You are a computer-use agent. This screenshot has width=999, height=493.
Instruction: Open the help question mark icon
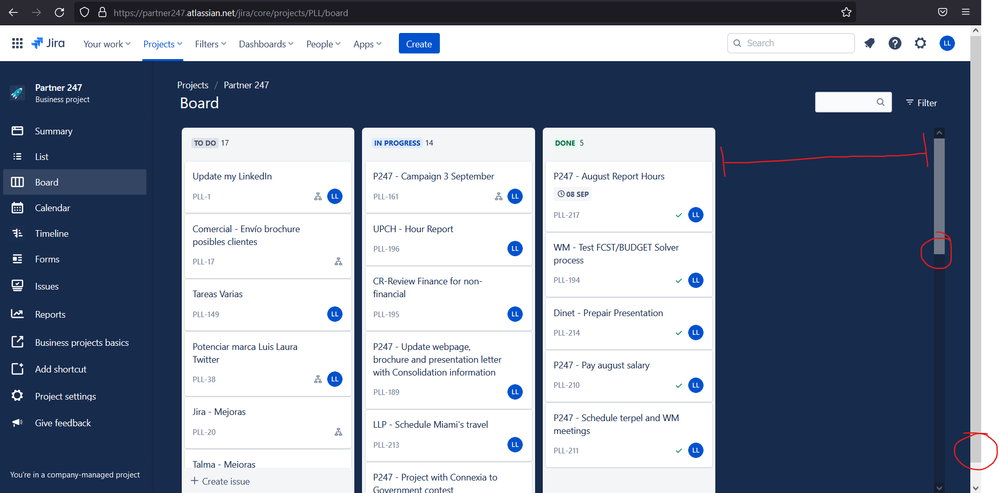click(x=895, y=43)
